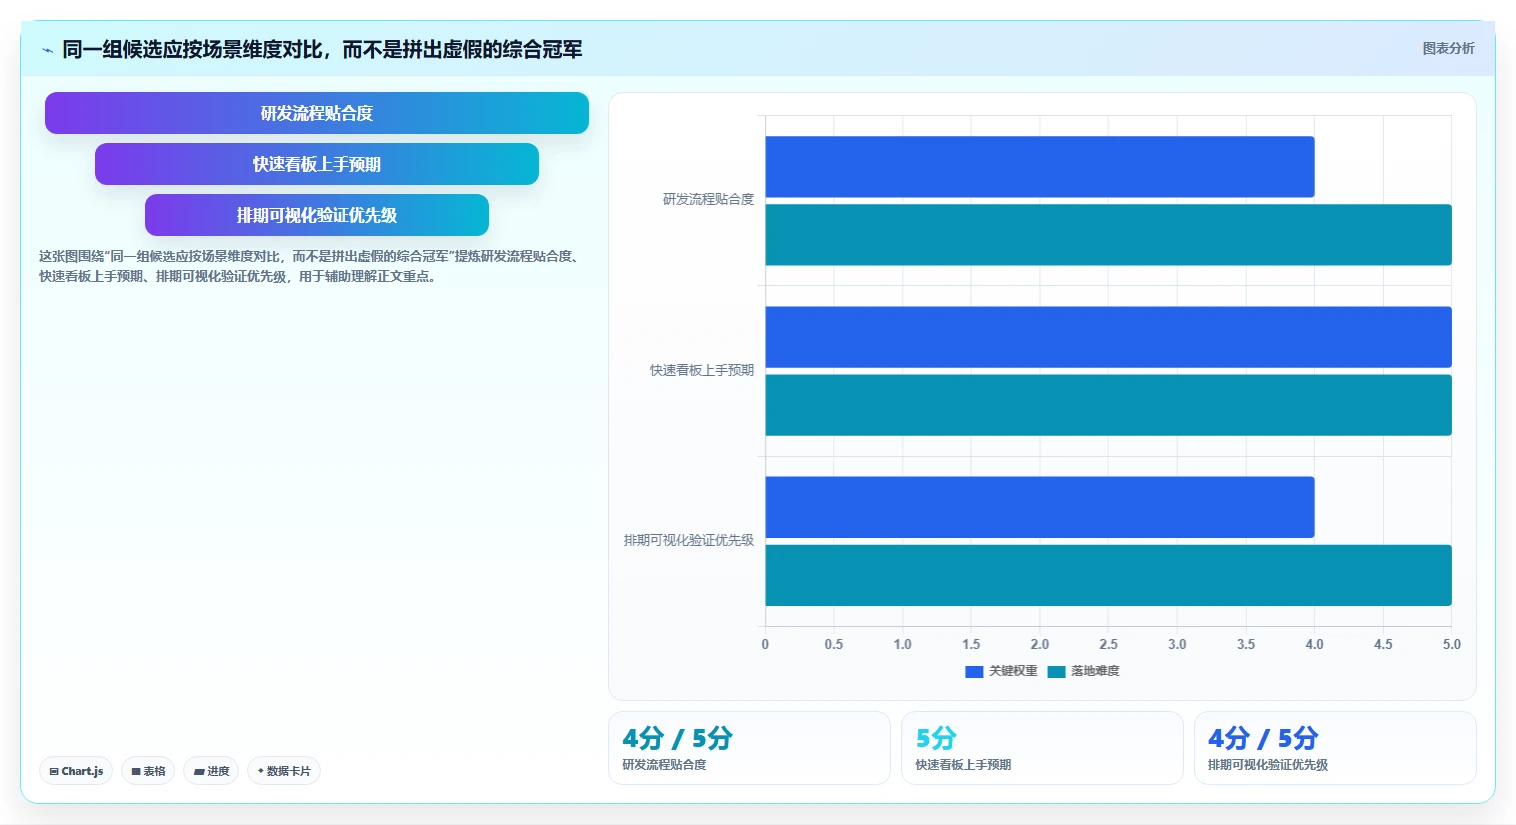
Task: Open the 5分 快速看板上手预期 stat card
Action: pyautogui.click(x=1042, y=748)
